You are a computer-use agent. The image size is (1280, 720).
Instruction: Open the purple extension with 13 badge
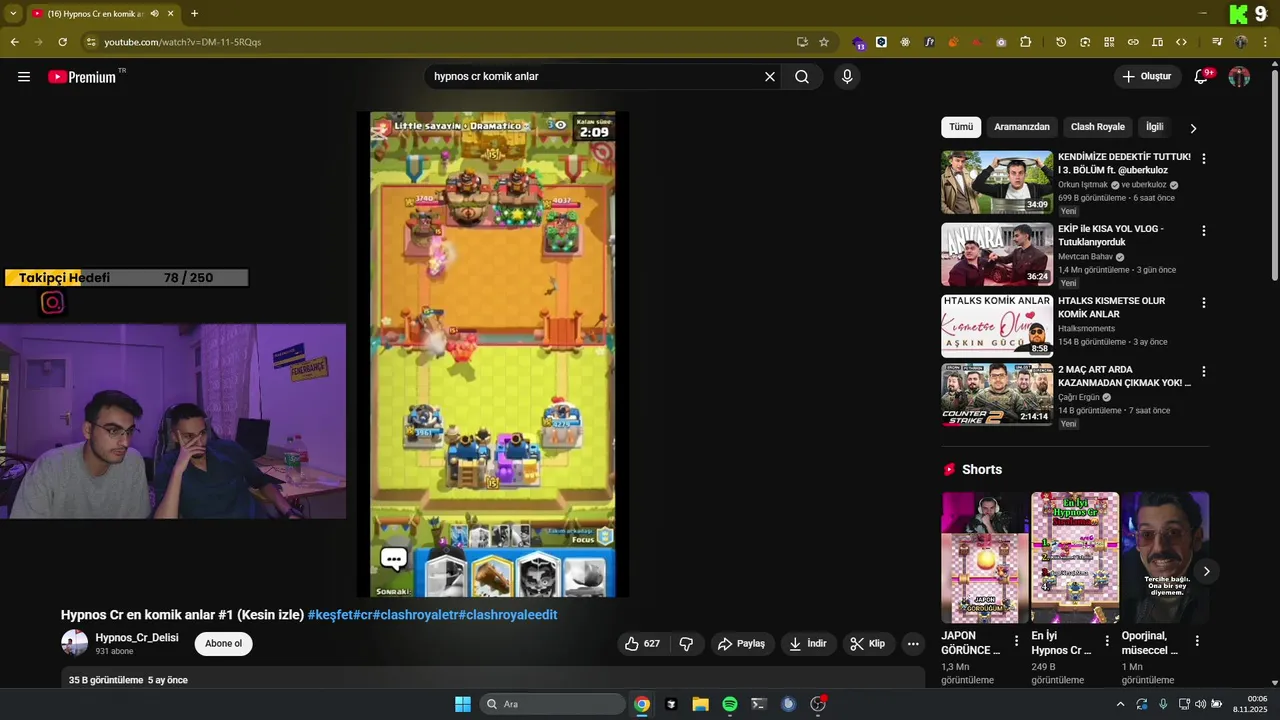[858, 42]
